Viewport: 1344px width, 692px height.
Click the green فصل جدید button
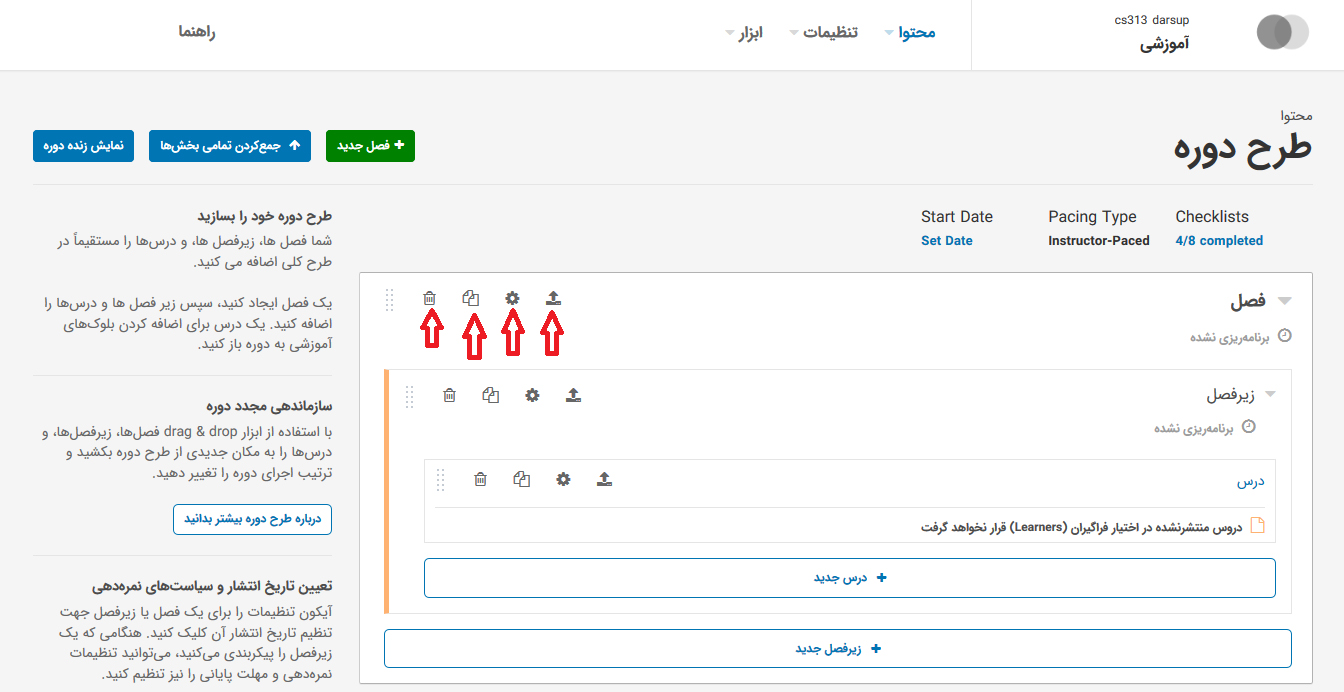point(370,146)
